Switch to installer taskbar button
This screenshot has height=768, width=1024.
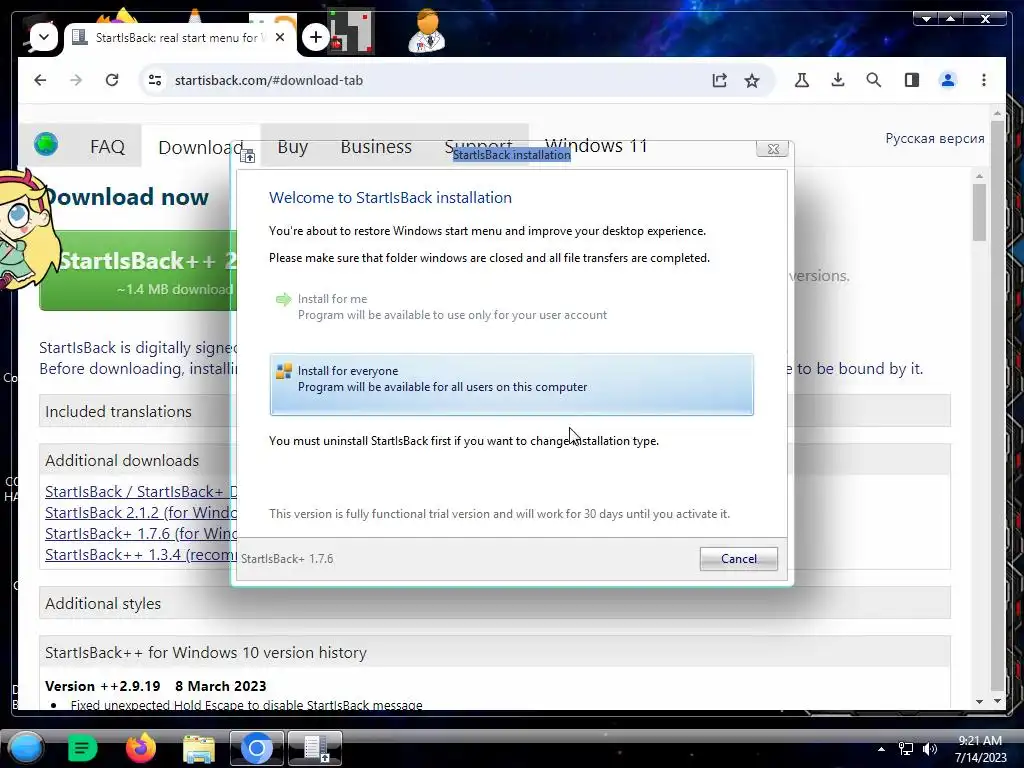[x=315, y=748]
